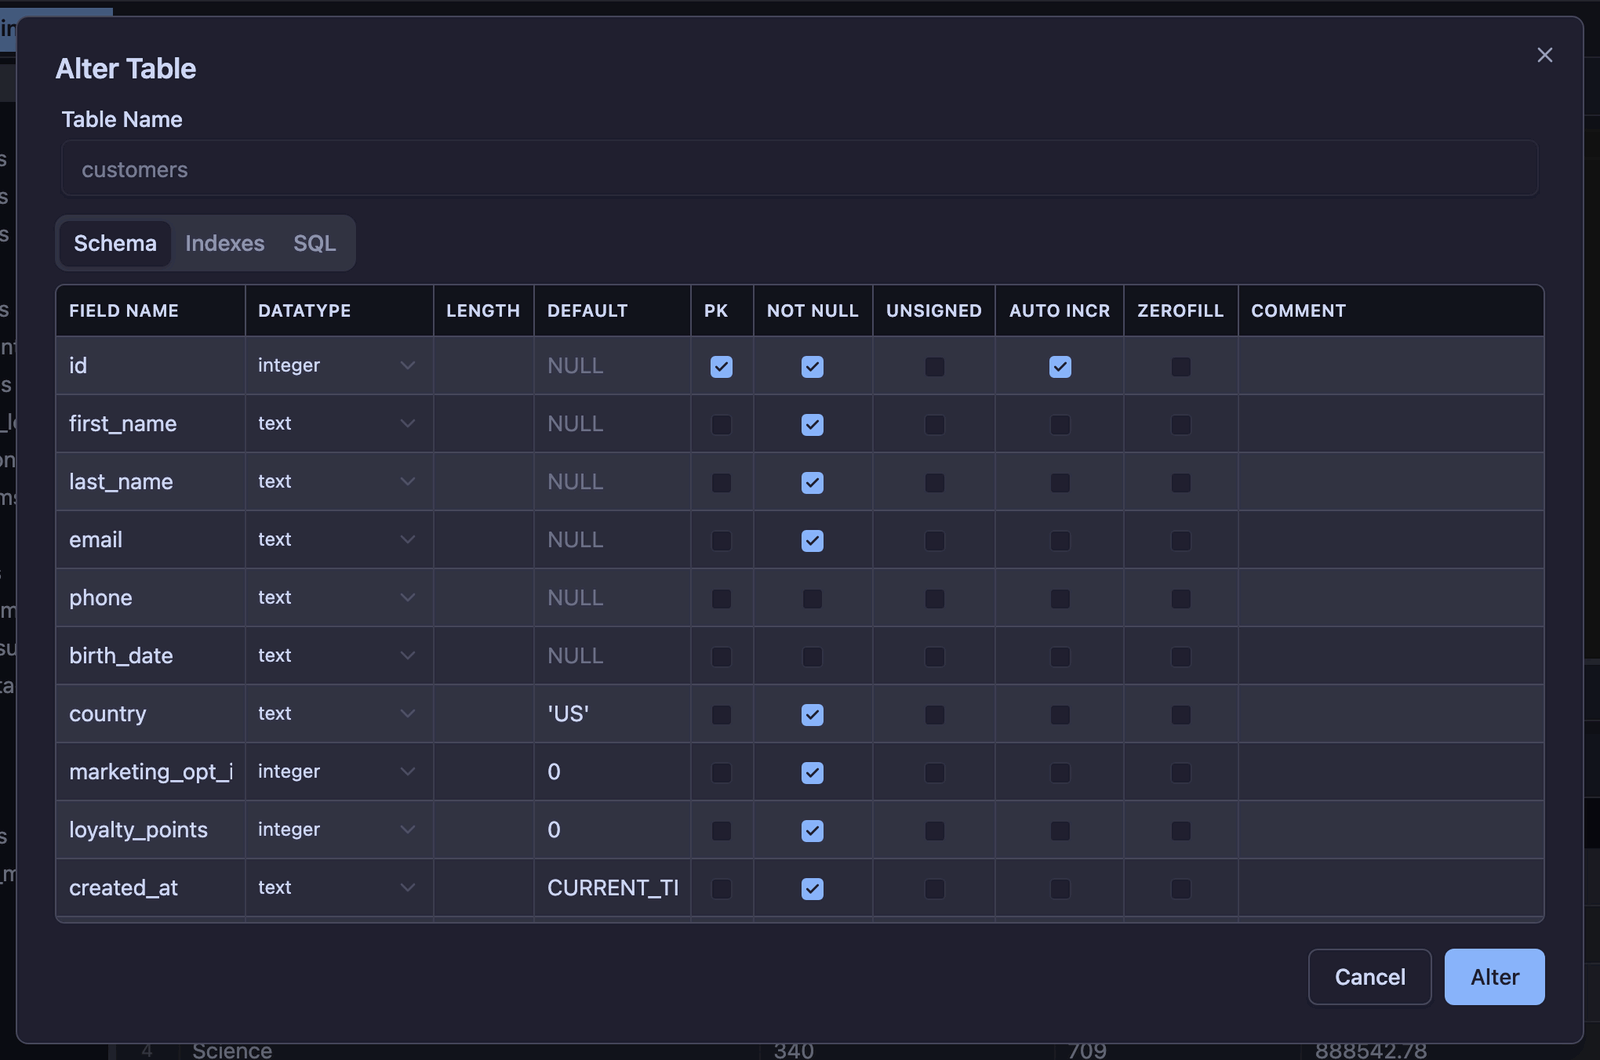Close the Alter Table dialog
The image size is (1600, 1060).
1544,55
